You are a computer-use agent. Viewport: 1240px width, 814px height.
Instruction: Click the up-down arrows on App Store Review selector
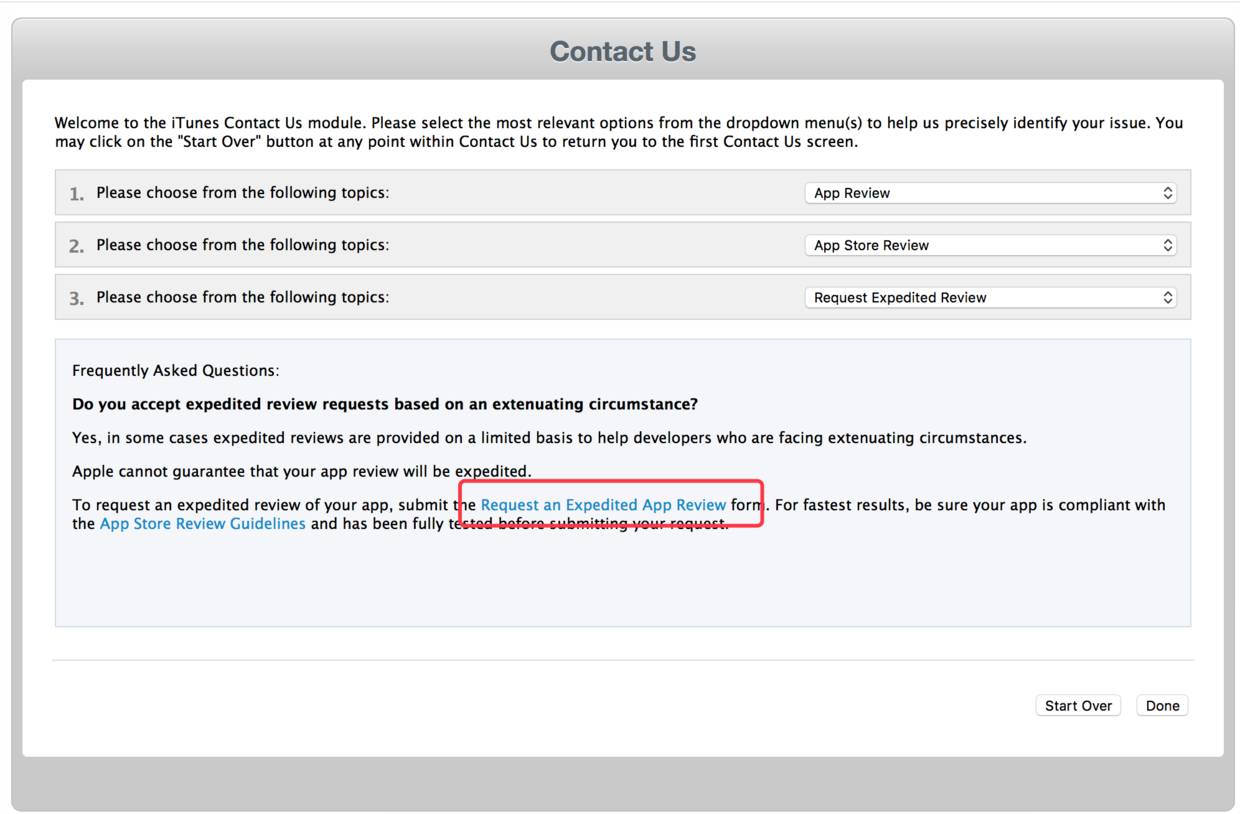click(1167, 245)
